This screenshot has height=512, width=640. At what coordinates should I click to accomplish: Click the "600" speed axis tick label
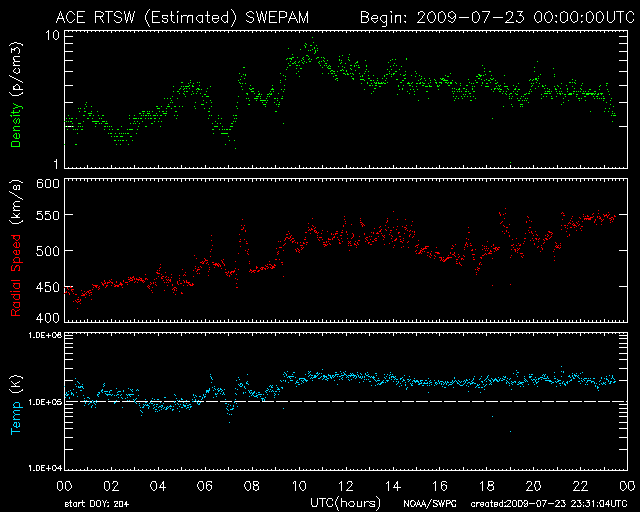47,184
